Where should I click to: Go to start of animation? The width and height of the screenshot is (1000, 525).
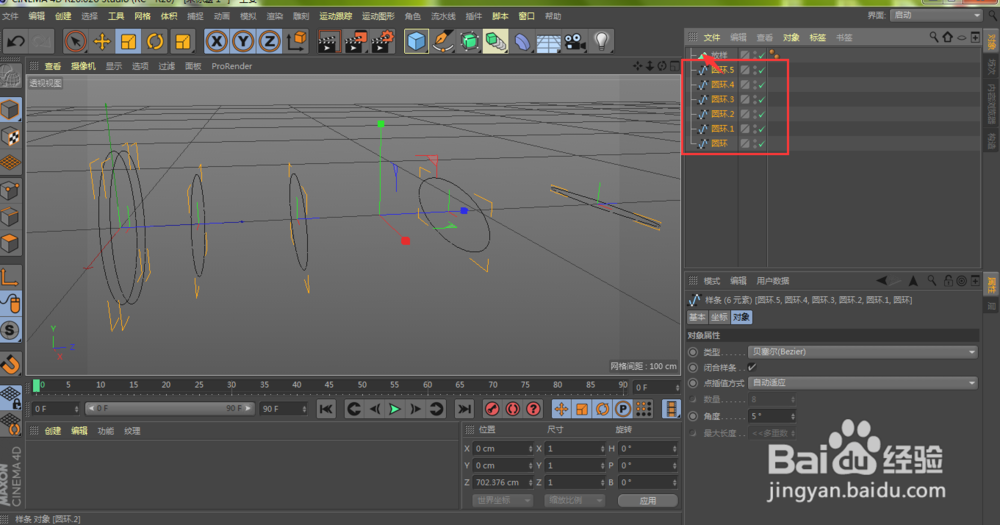(326, 409)
